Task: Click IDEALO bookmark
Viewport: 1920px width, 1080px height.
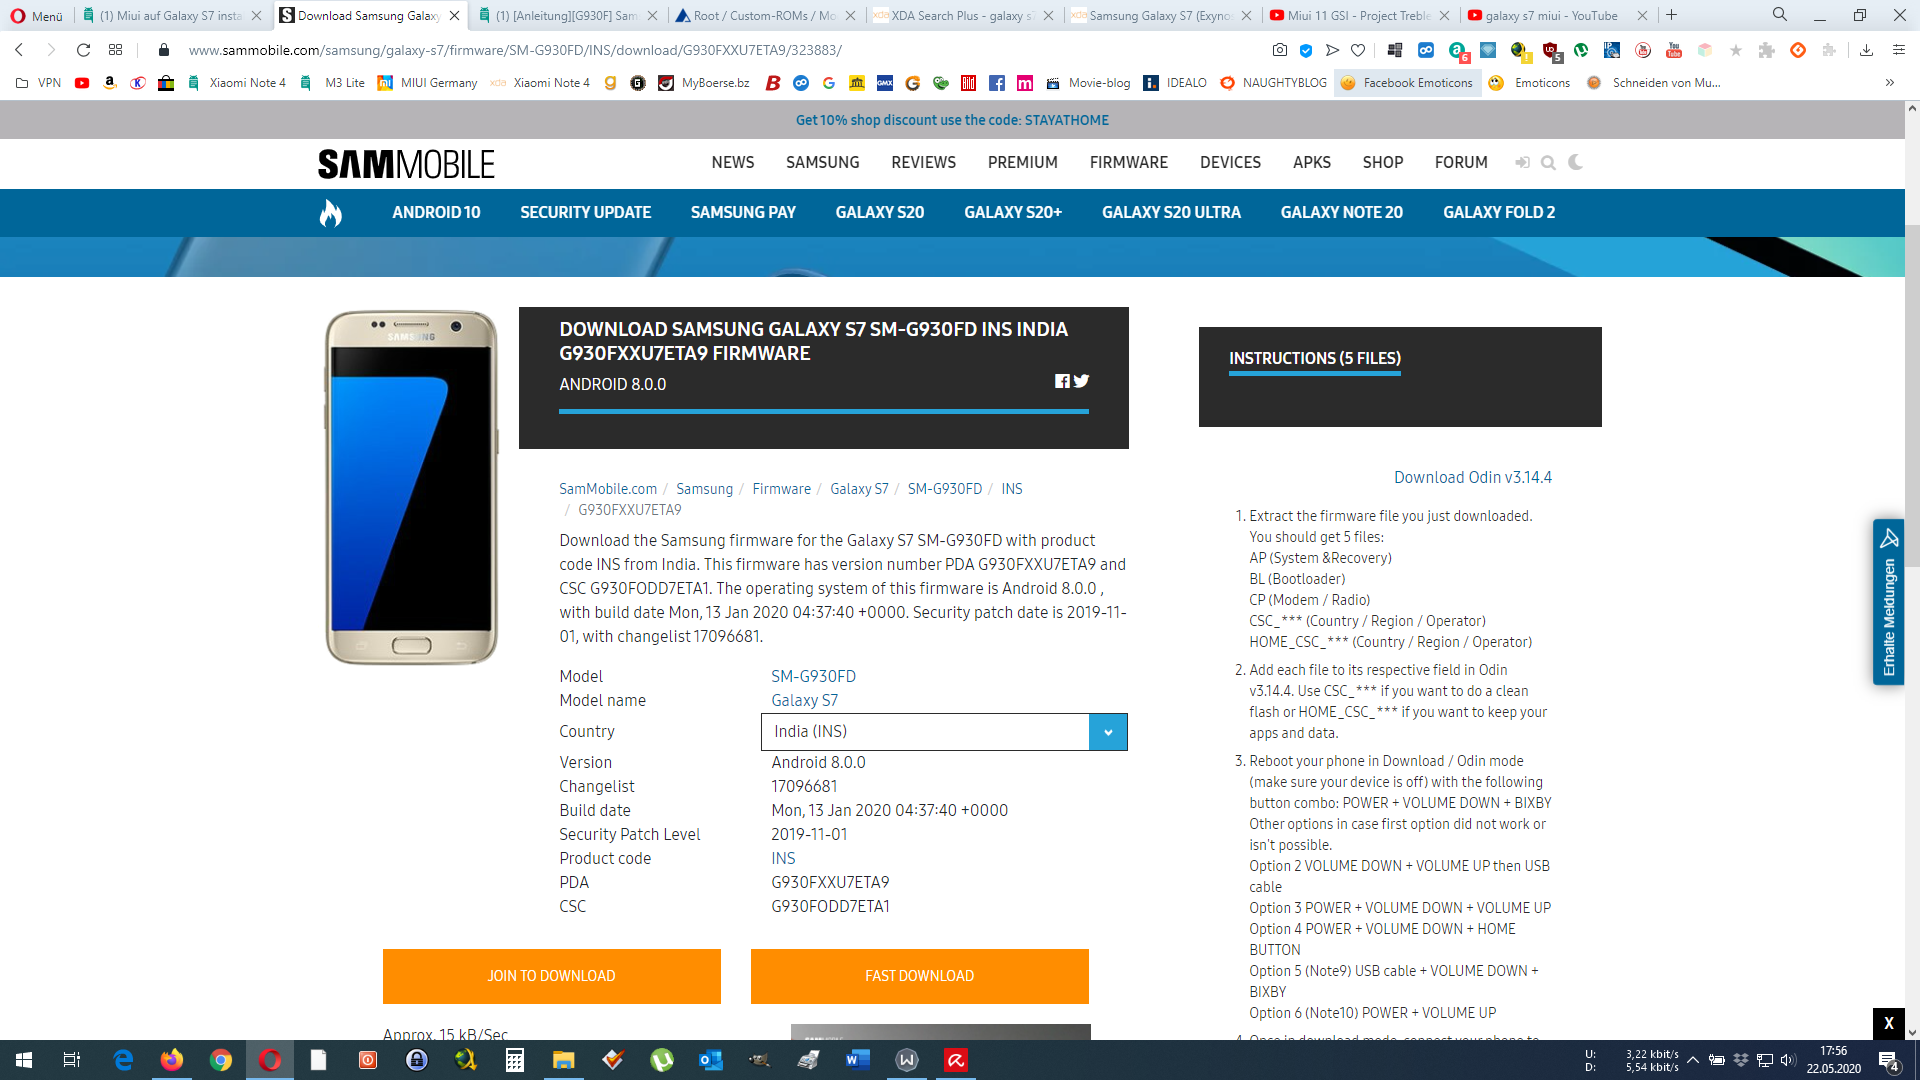Action: 1175,83
